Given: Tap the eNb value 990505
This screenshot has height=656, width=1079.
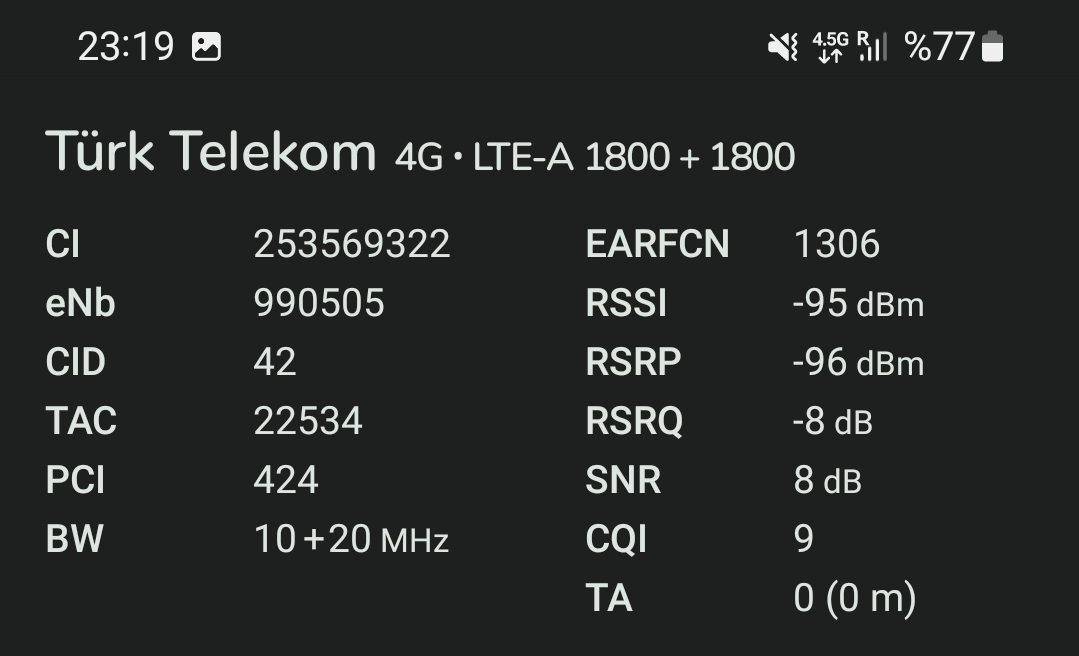Looking at the screenshot, I should click(319, 303).
